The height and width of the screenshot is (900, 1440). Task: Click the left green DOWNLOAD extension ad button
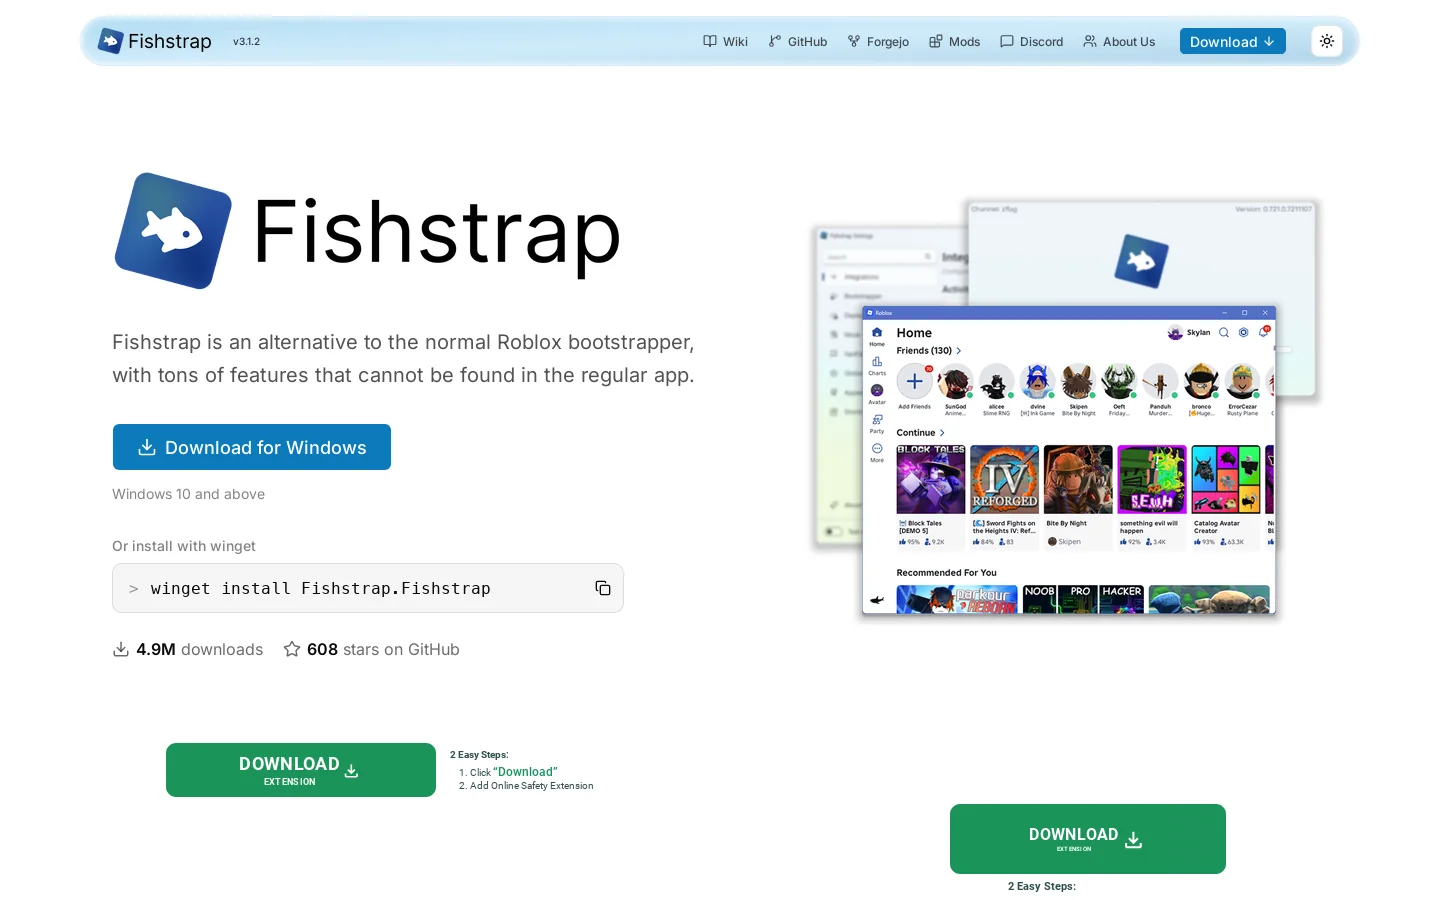click(x=301, y=770)
